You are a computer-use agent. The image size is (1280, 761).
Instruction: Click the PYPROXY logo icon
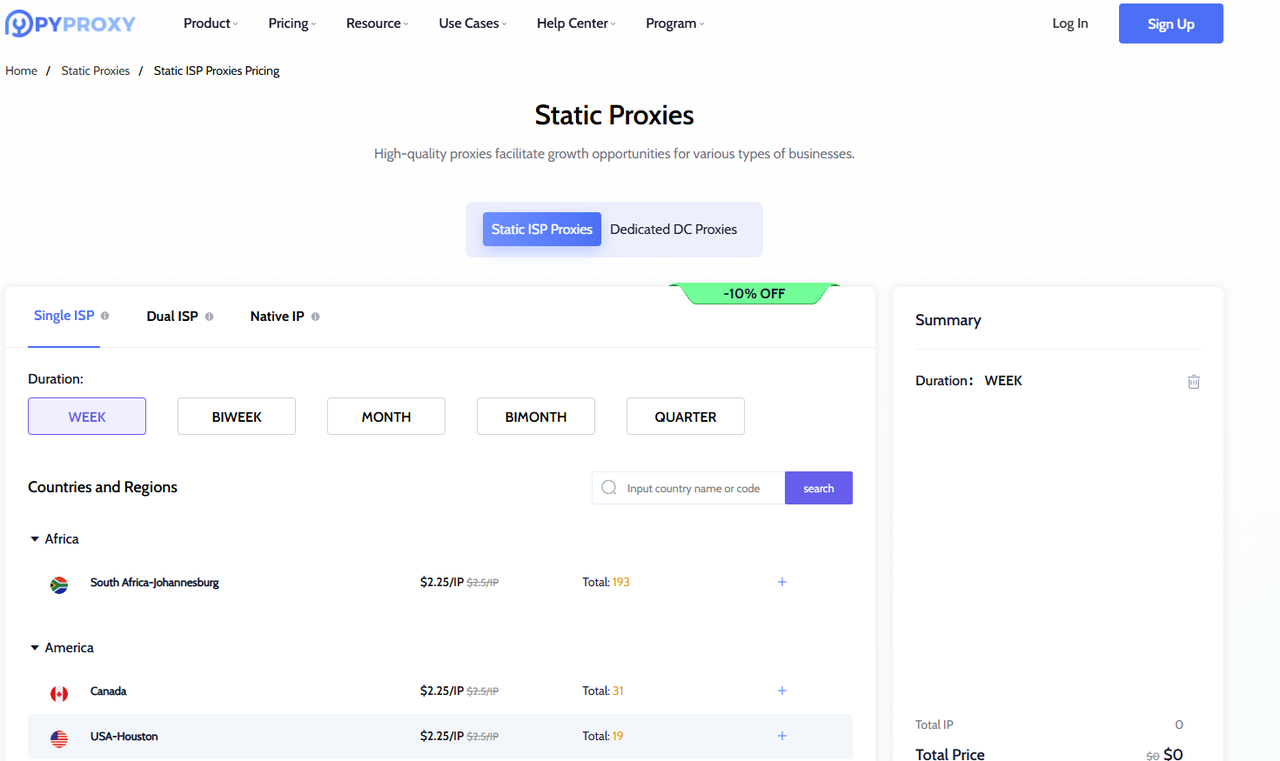[17, 22]
